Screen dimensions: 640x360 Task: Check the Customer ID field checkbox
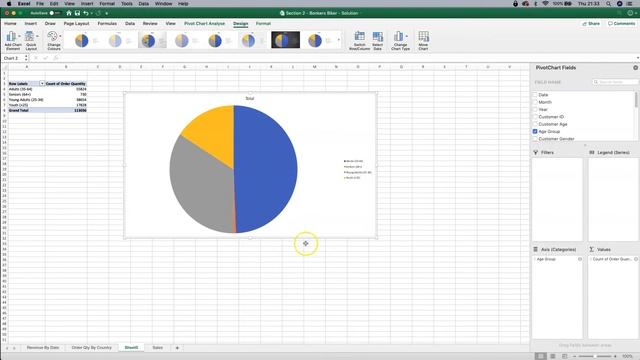click(535, 117)
